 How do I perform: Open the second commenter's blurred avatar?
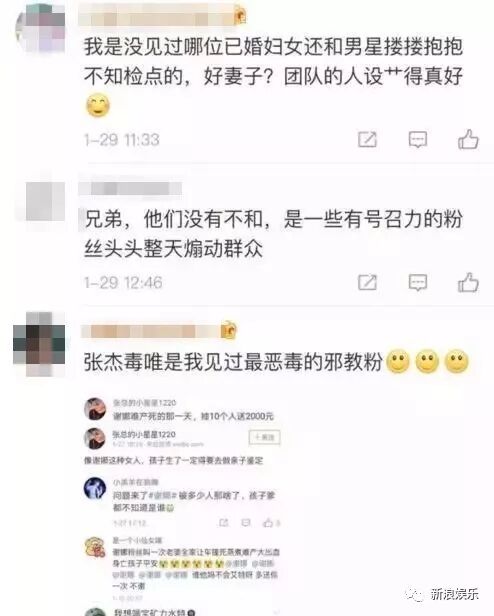coord(45,201)
